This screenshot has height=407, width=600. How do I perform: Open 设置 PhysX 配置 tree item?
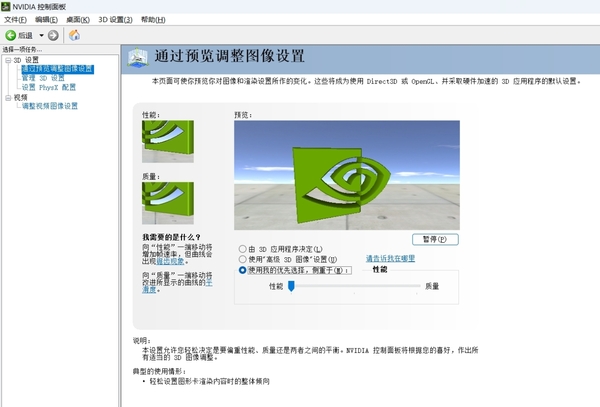[x=49, y=87]
